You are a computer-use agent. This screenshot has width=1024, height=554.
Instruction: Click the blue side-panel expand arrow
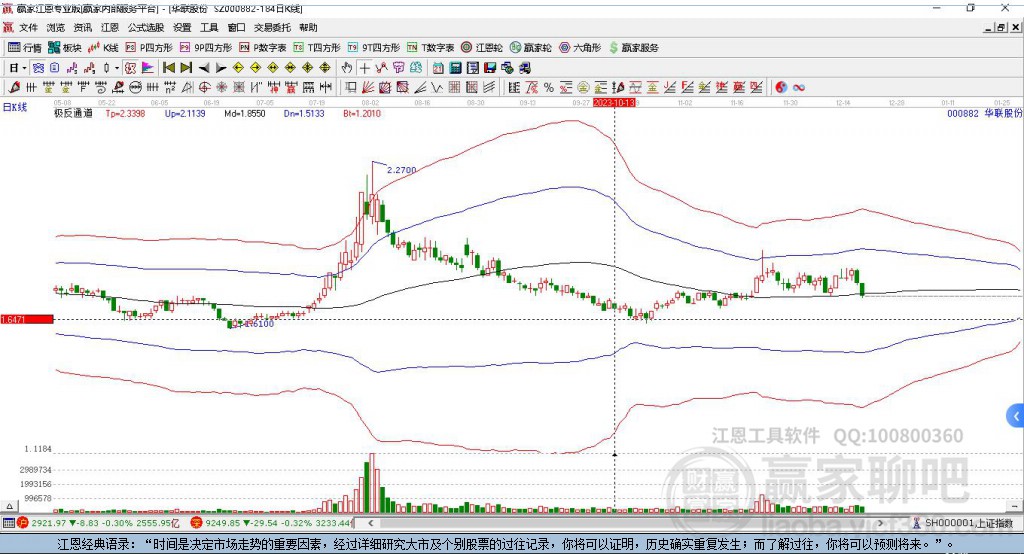click(1016, 416)
